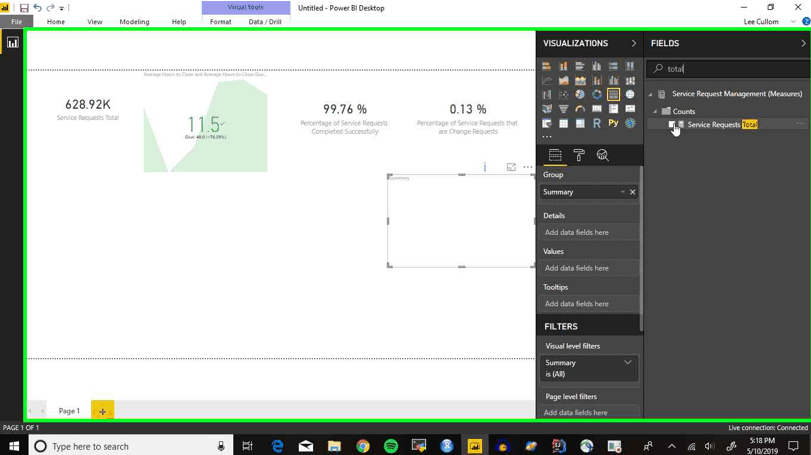Click the Details Add data fields well

(589, 233)
